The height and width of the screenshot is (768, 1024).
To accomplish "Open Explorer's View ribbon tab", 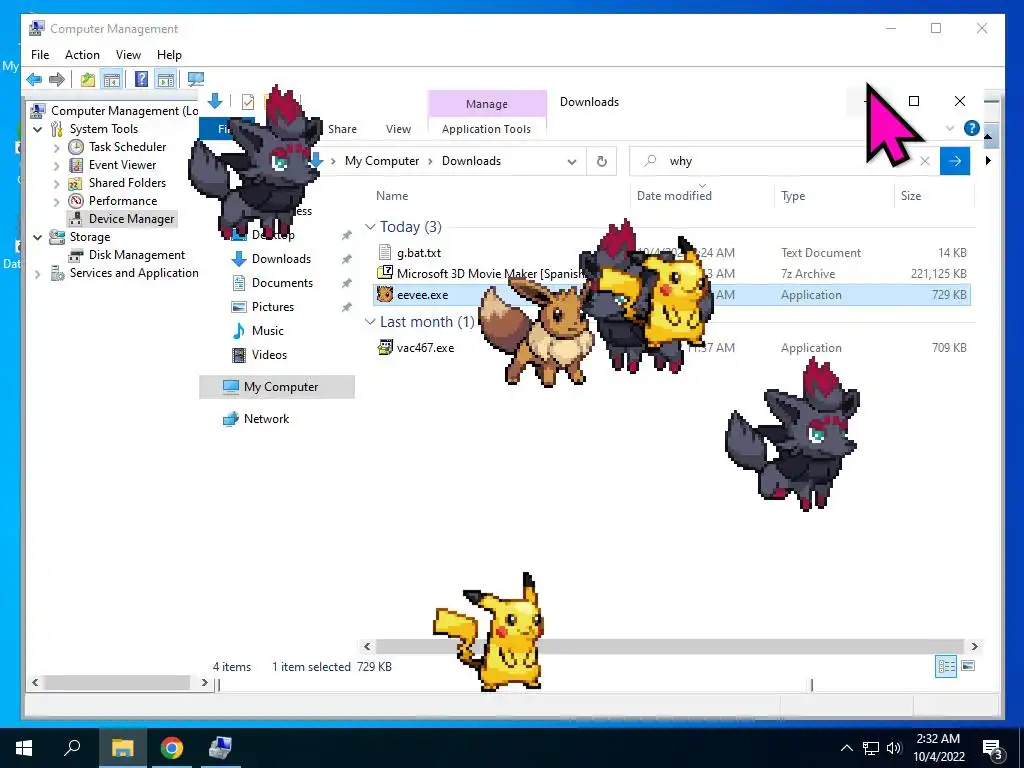I will (398, 129).
